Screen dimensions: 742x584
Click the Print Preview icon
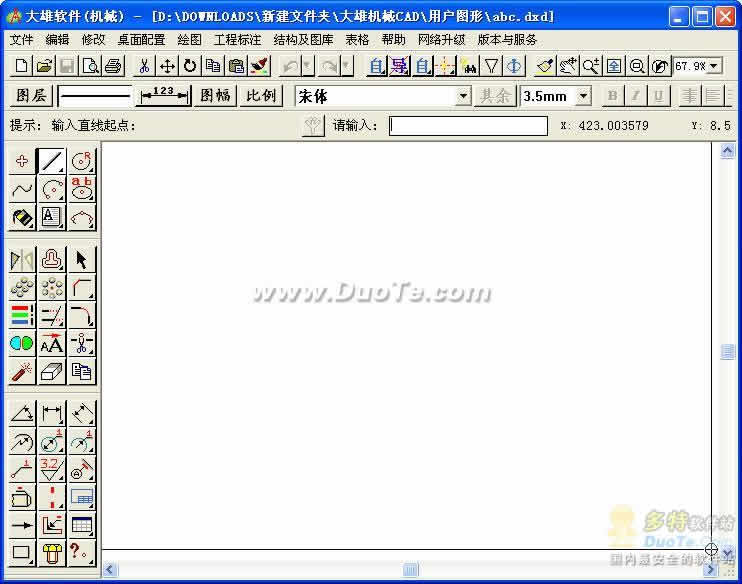(90, 66)
